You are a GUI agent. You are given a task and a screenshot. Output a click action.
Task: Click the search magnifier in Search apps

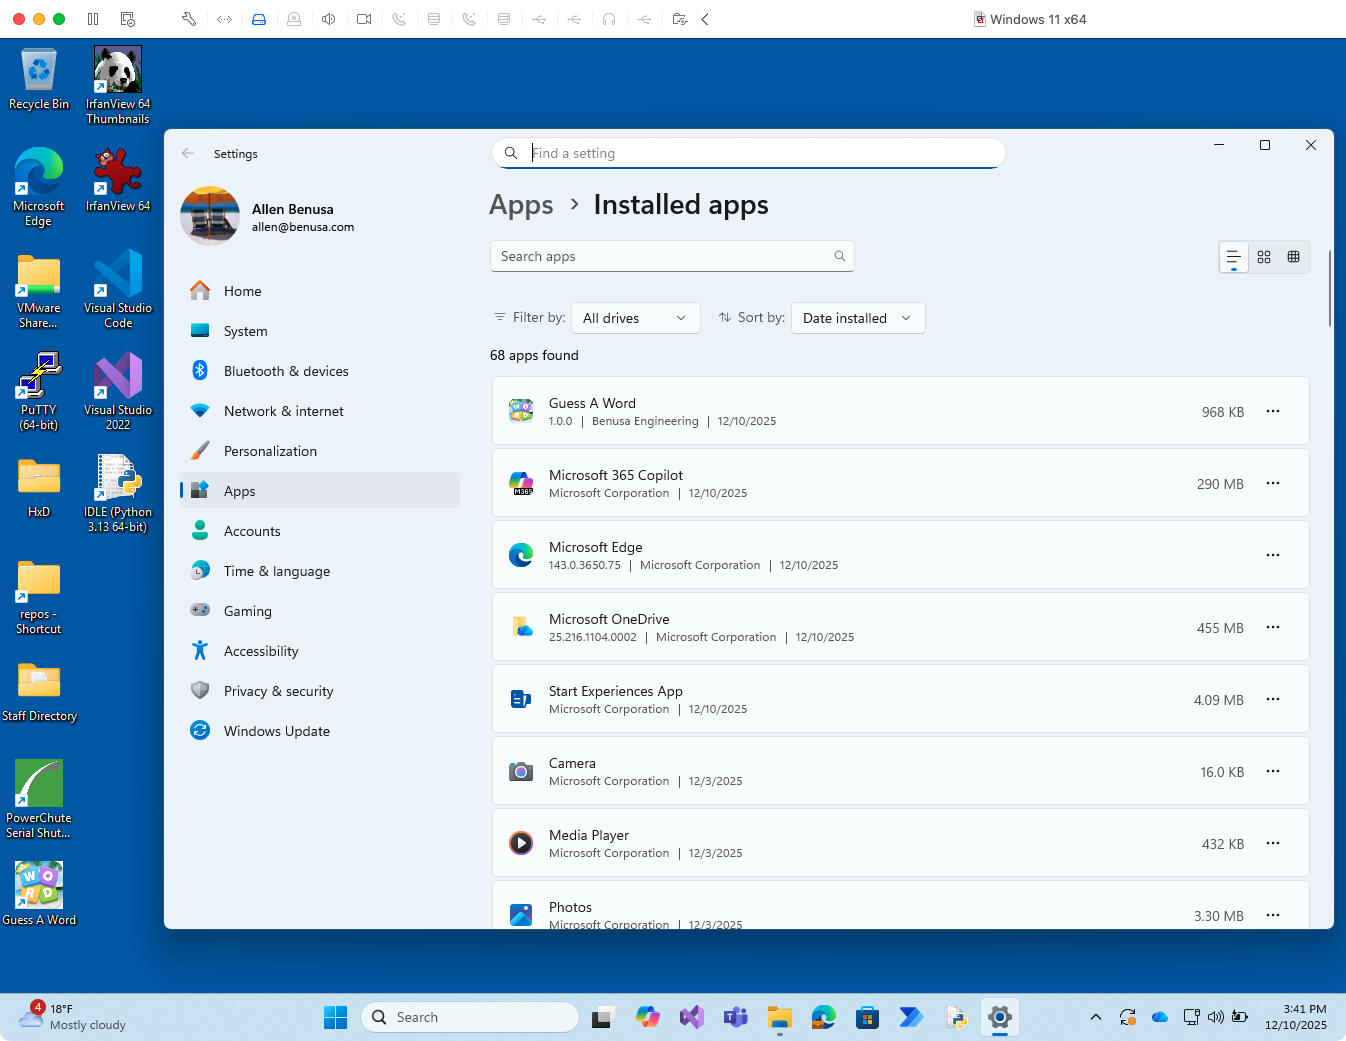coord(840,256)
